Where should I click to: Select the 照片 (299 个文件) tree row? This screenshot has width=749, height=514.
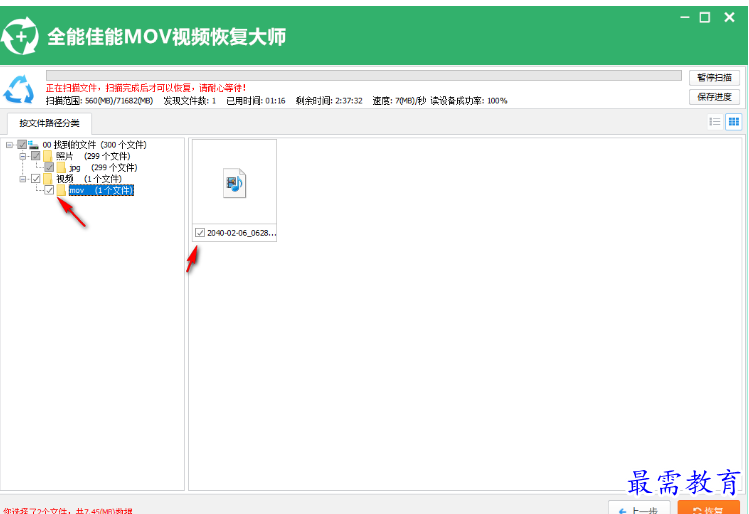click(93, 156)
